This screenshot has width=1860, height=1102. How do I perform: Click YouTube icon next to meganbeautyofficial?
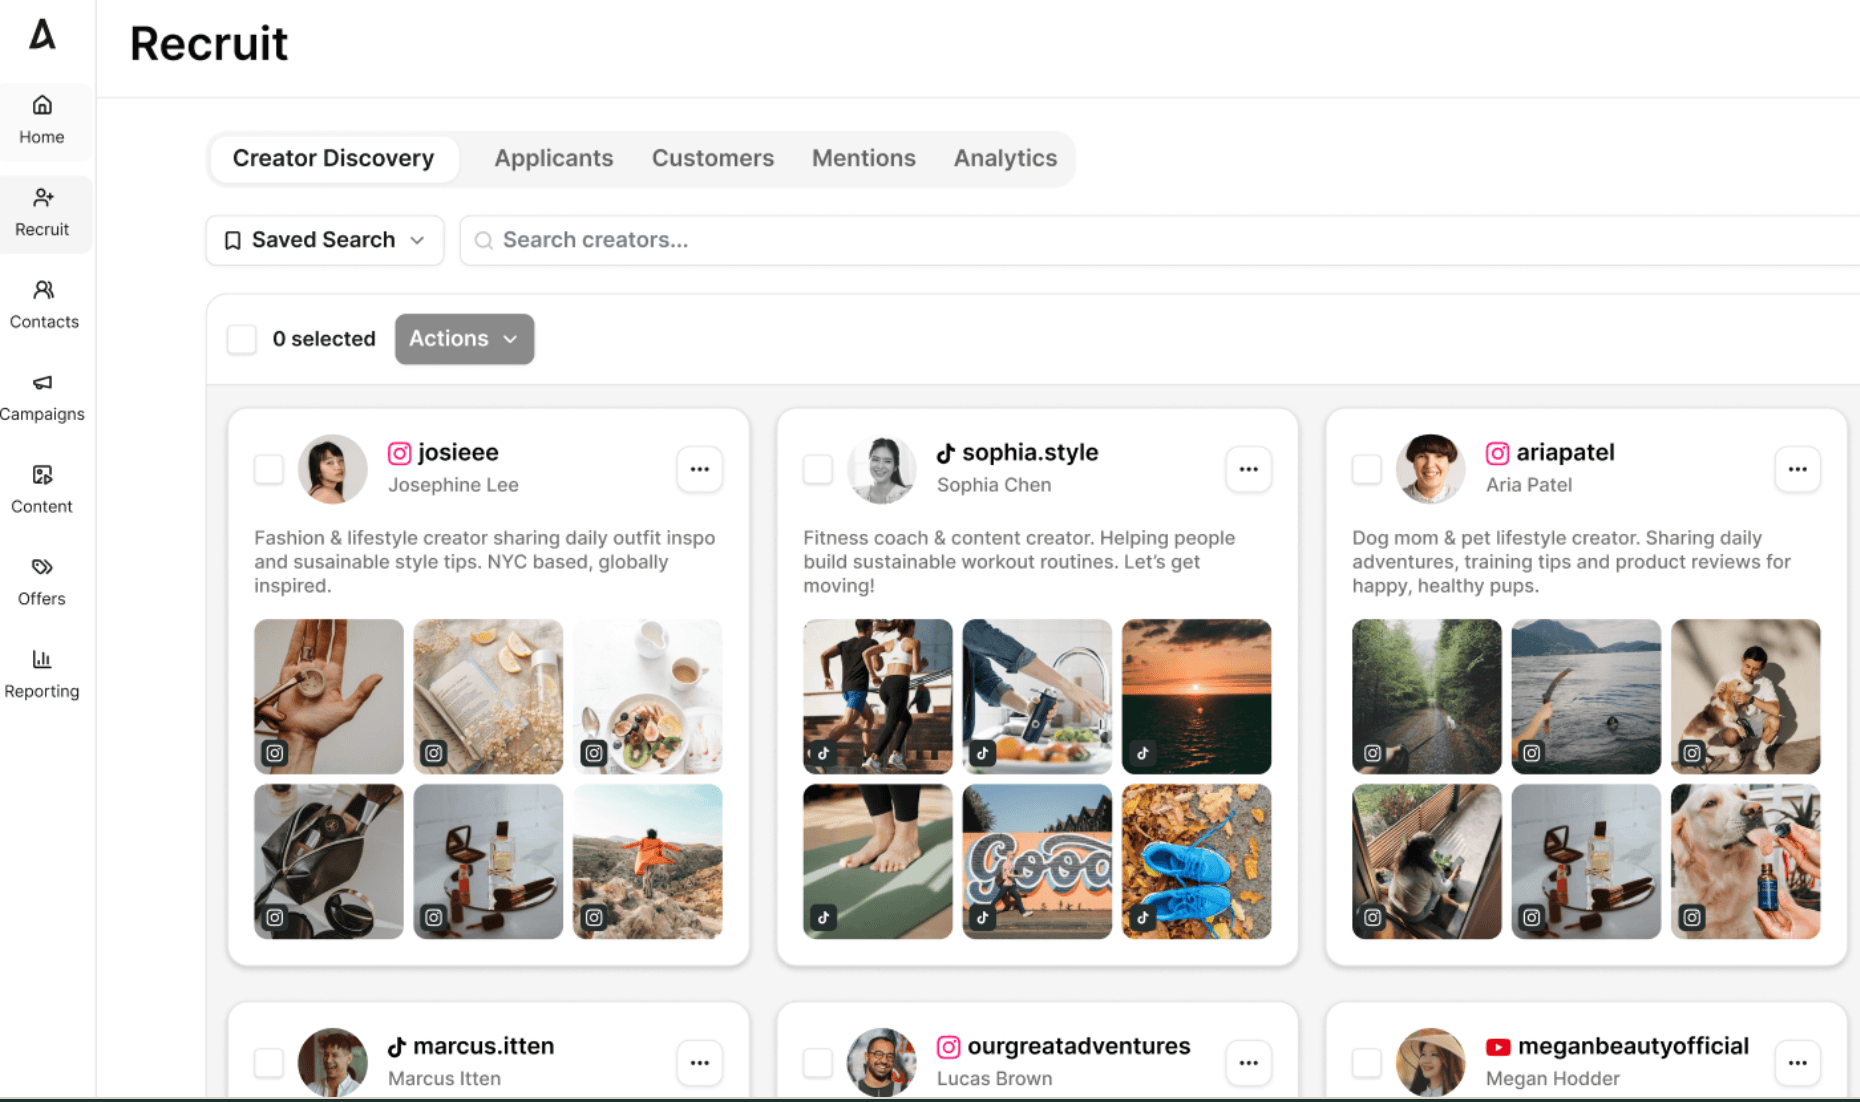click(1498, 1047)
